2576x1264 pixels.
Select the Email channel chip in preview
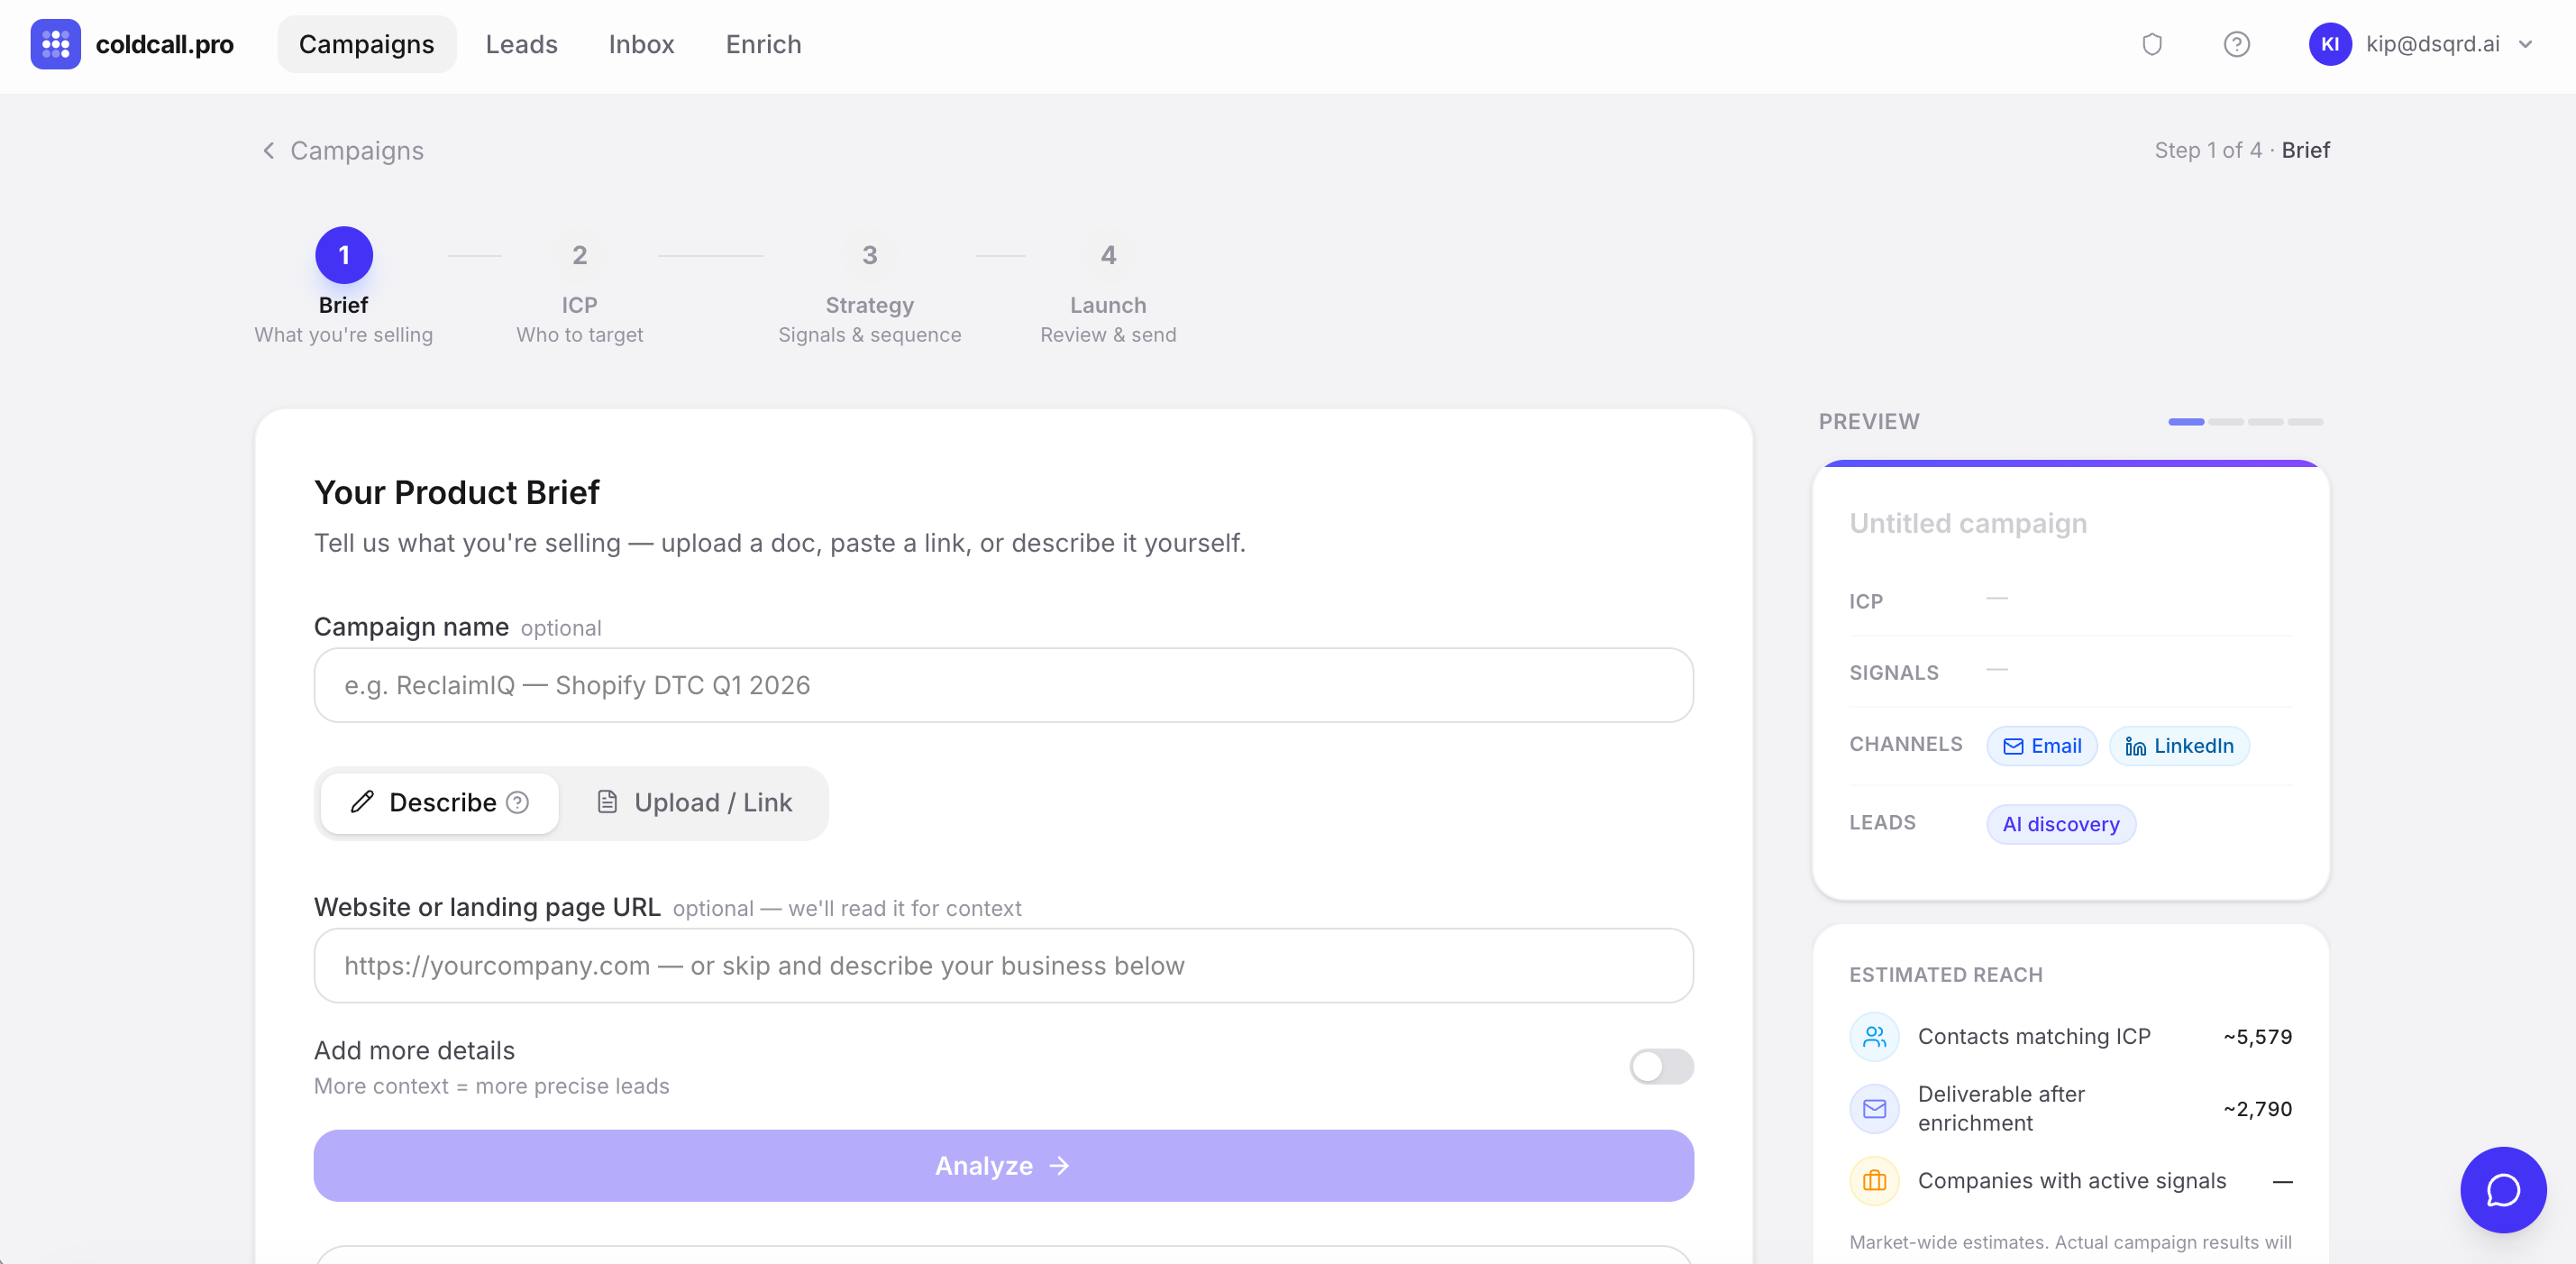(2041, 746)
